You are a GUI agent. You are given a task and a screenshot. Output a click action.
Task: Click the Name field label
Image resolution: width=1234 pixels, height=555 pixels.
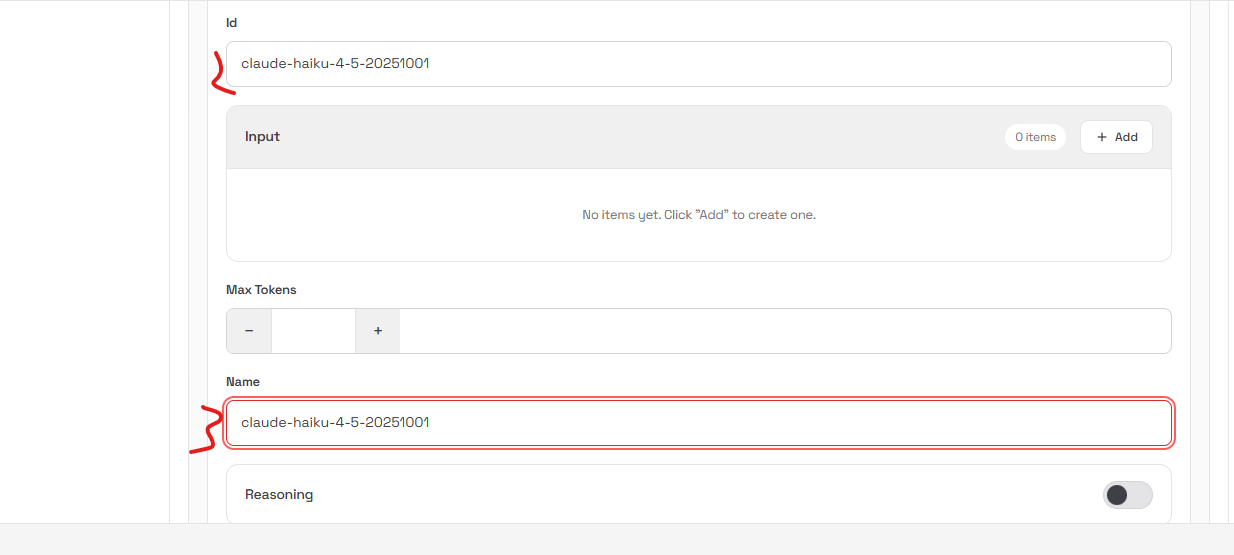point(243,382)
